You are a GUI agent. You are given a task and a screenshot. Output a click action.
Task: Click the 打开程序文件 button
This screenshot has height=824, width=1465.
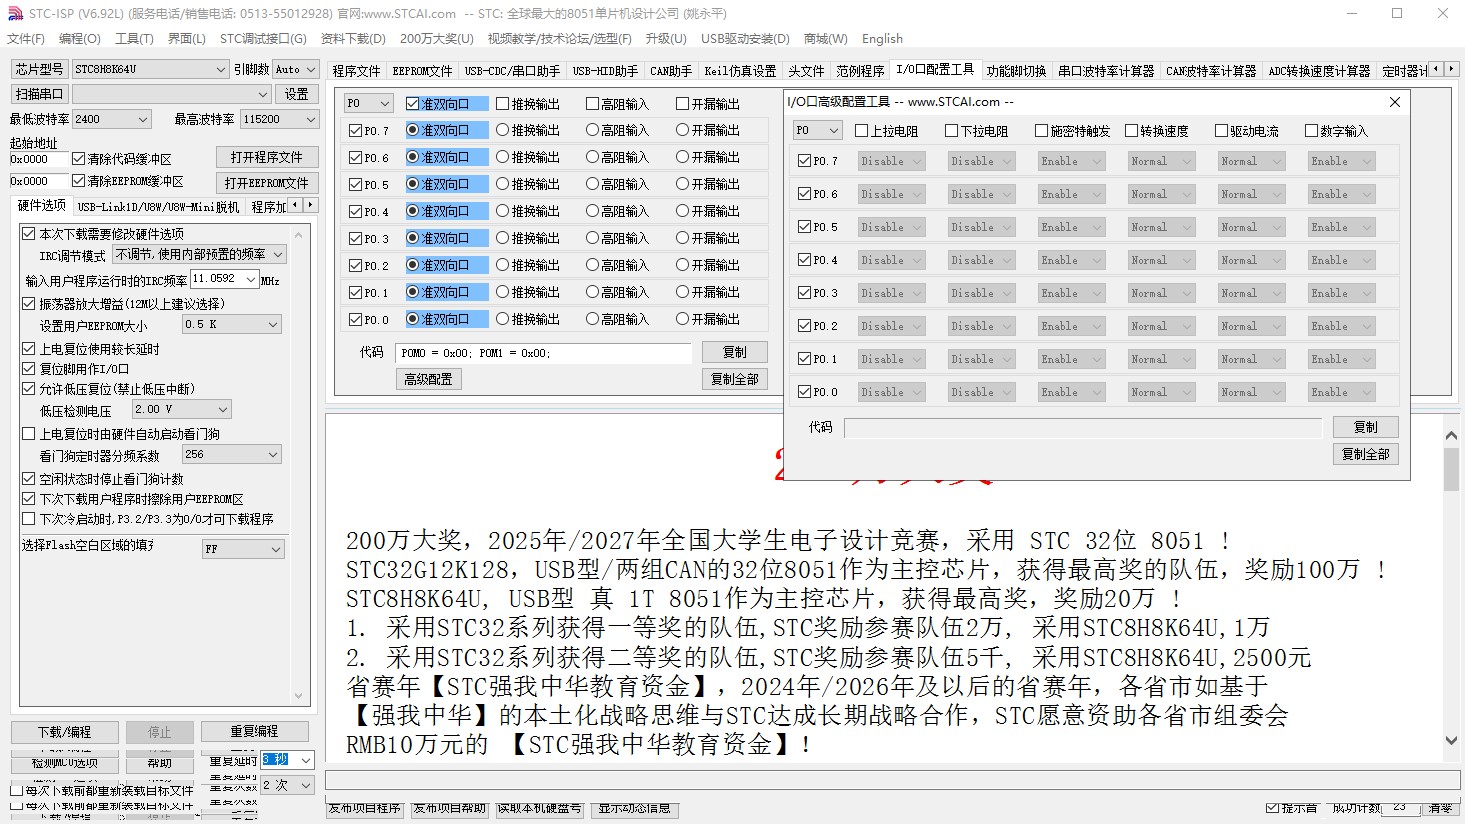pyautogui.click(x=266, y=157)
